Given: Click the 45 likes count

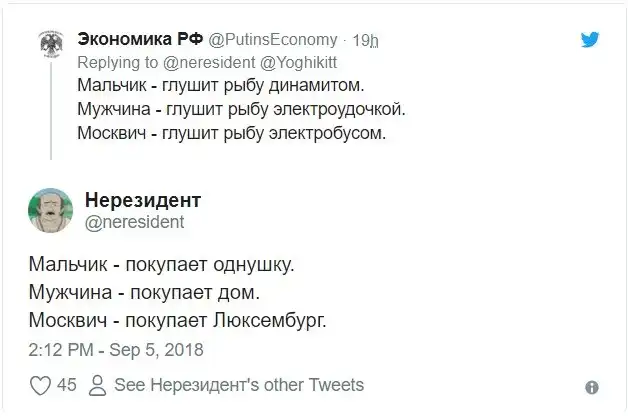Looking at the screenshot, I should pyautogui.click(x=68, y=385).
